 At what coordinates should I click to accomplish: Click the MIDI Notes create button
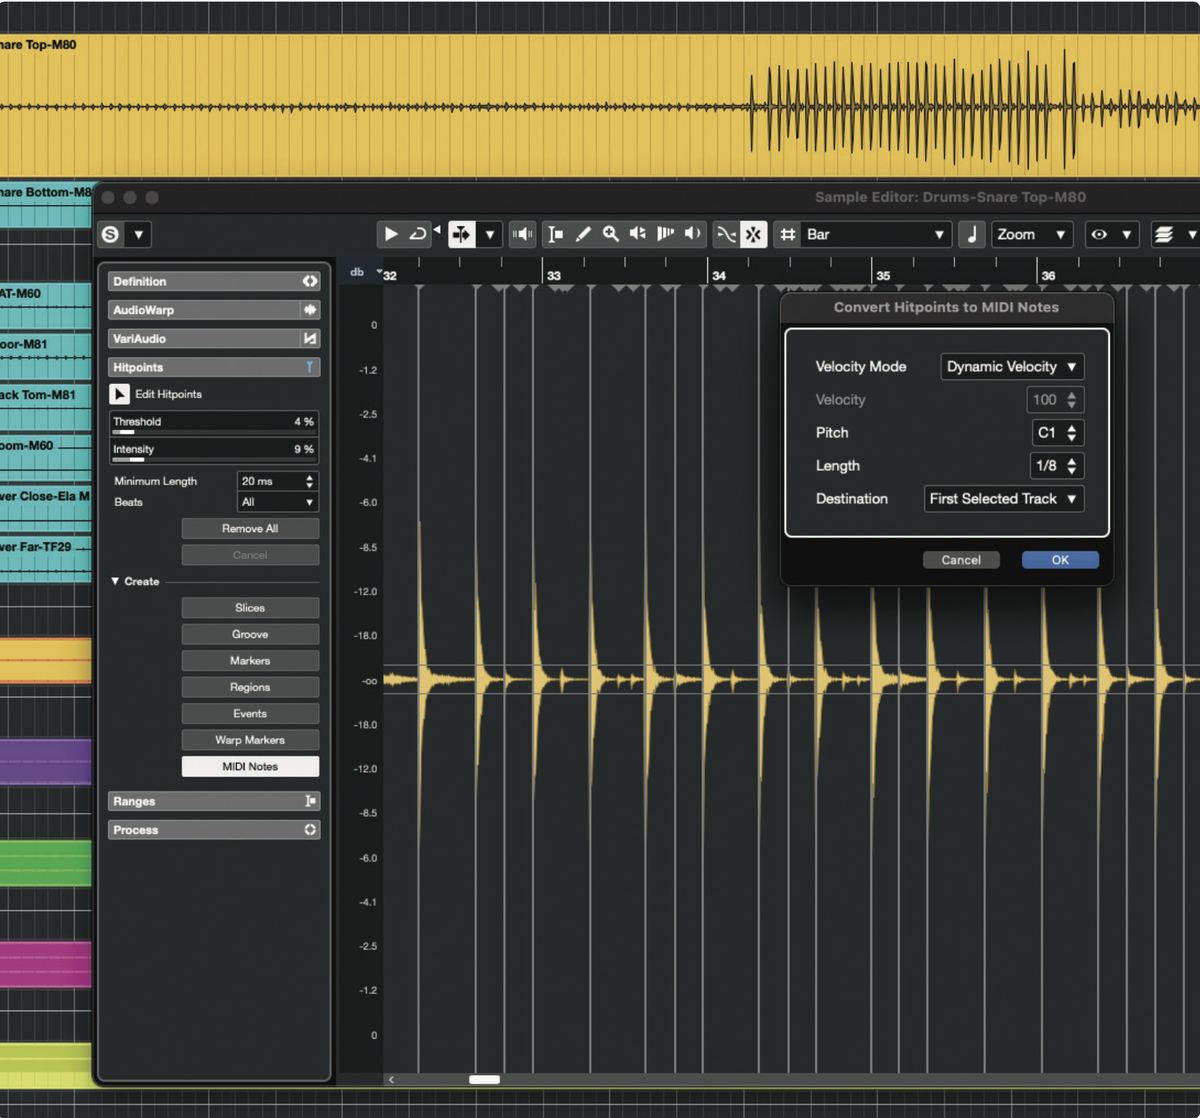[250, 766]
